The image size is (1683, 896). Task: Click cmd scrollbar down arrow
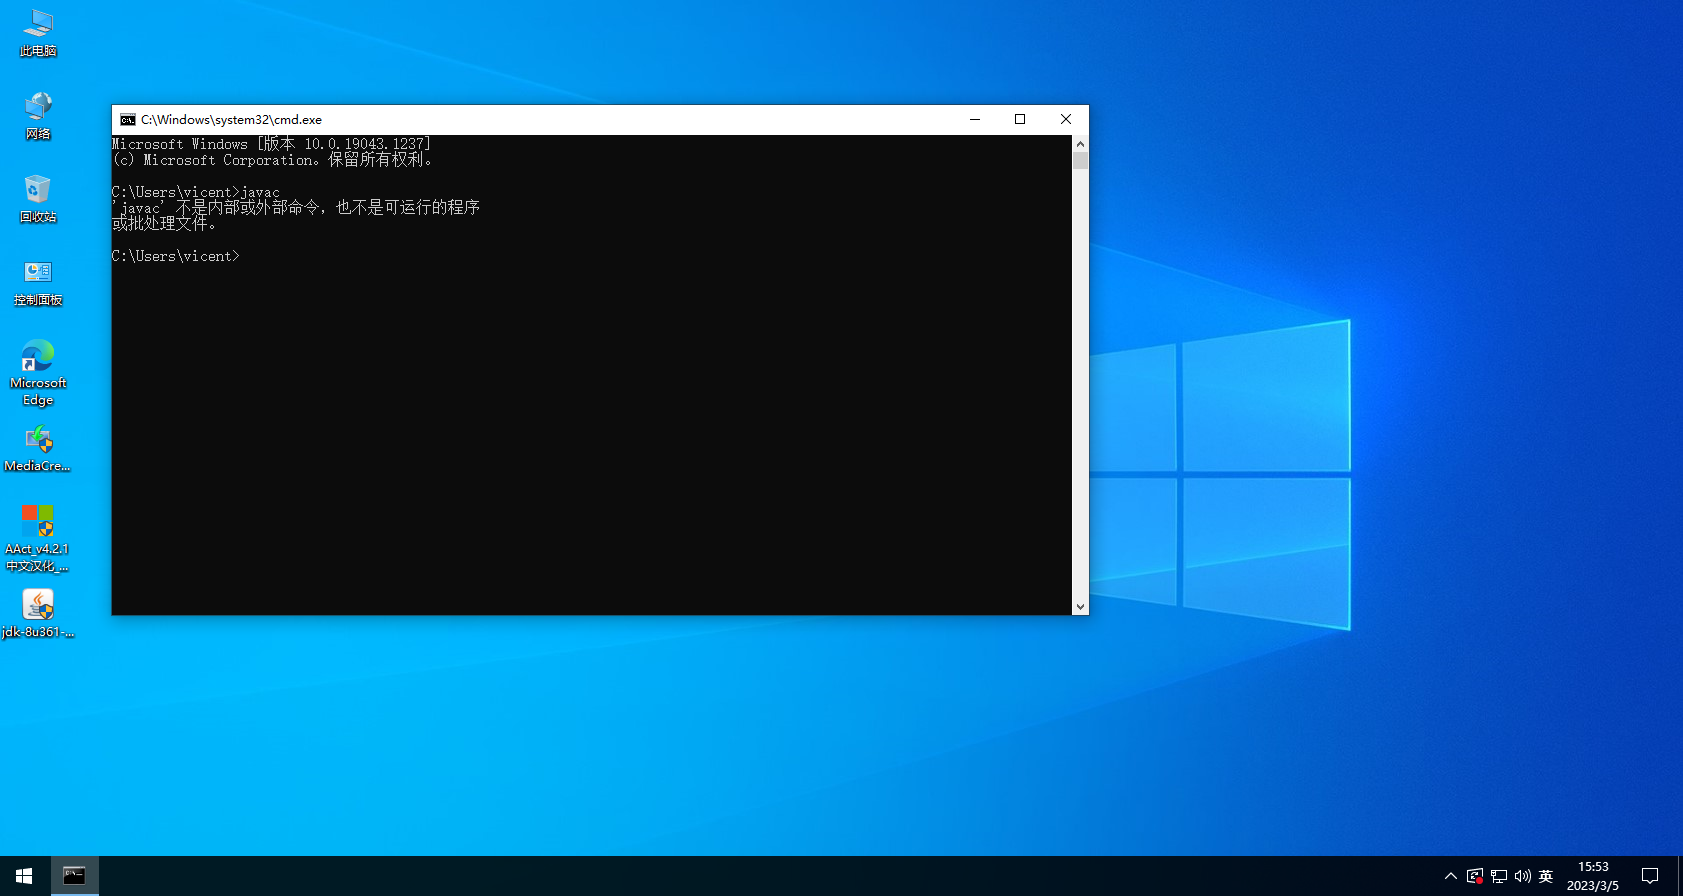[1080, 606]
